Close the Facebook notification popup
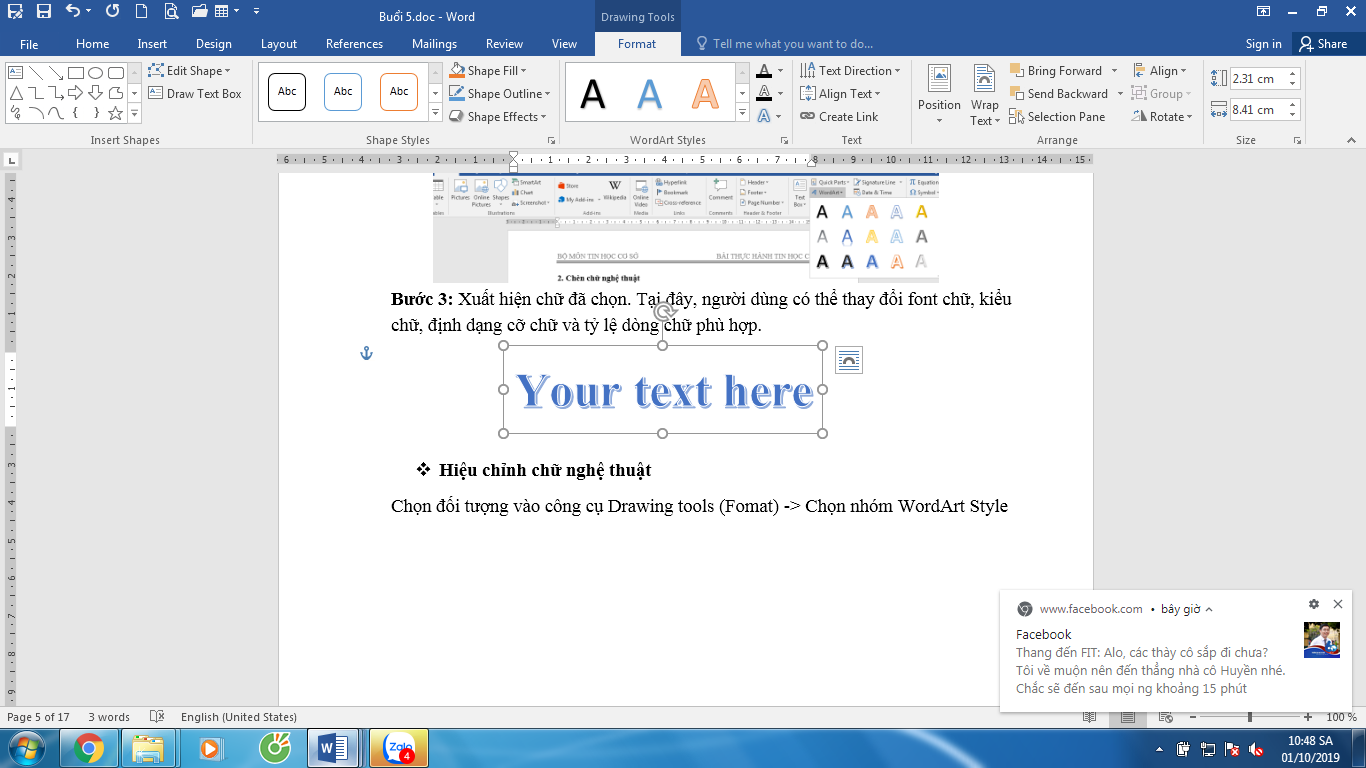Image resolution: width=1366 pixels, height=768 pixels. point(1338,604)
